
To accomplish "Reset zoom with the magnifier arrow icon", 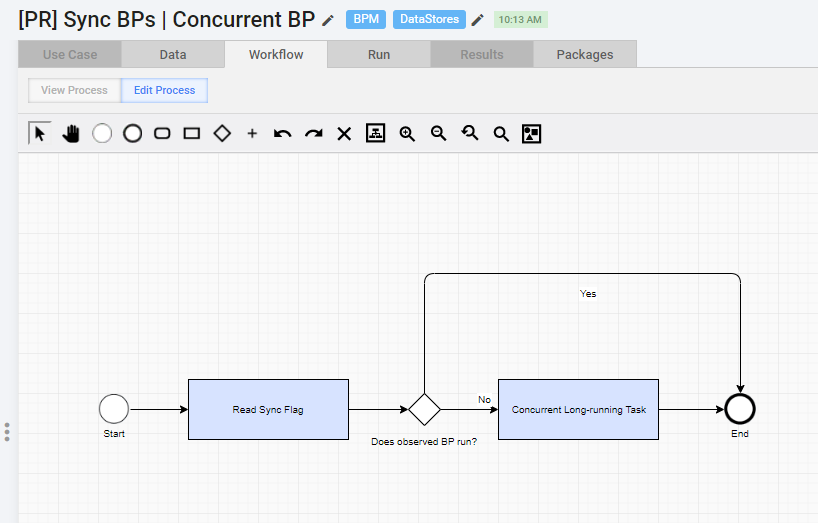I will (470, 133).
